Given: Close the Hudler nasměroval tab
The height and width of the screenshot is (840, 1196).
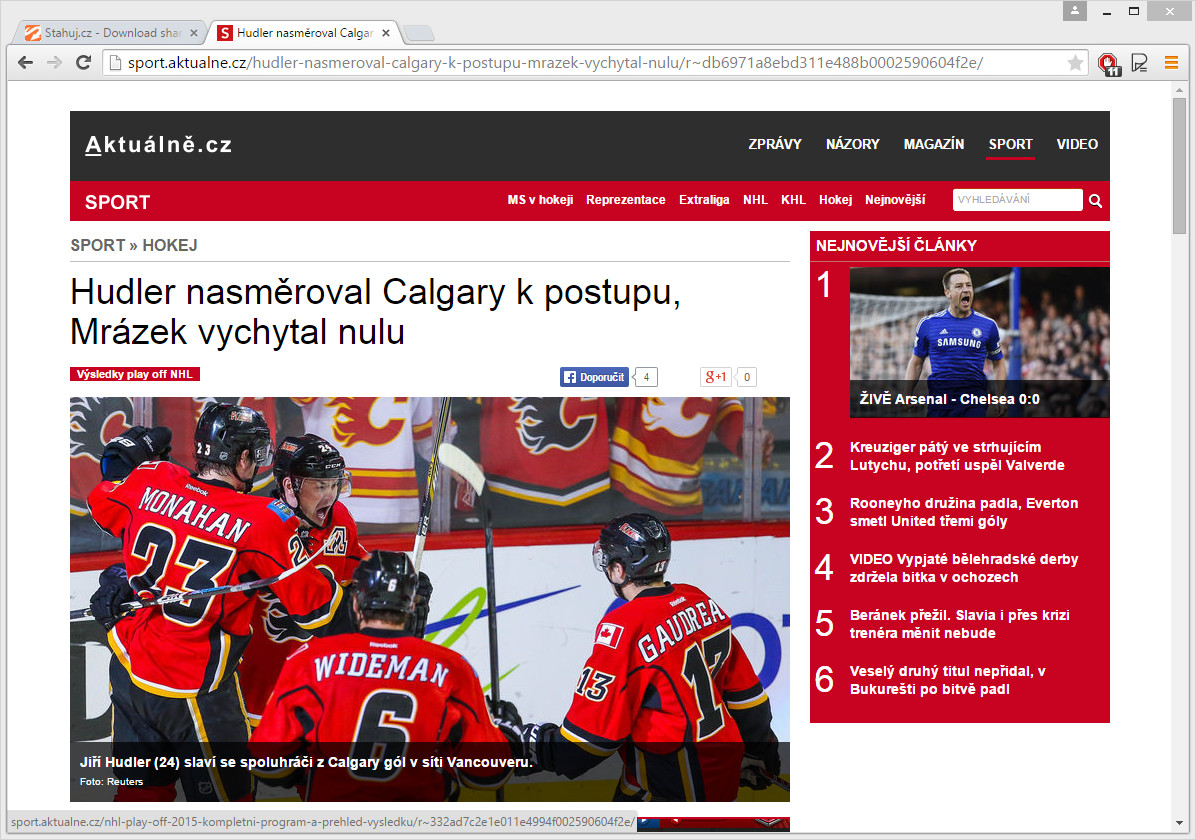Looking at the screenshot, I should coord(386,33).
